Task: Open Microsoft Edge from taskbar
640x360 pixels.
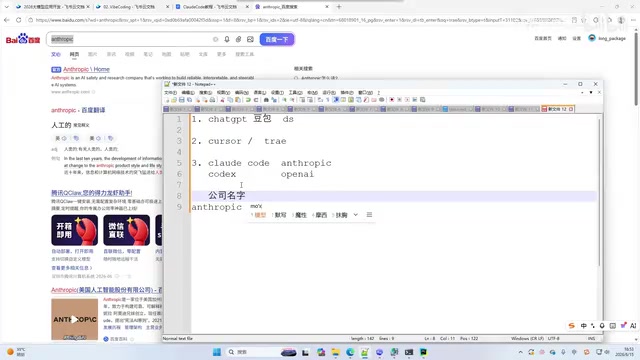Action: (x=350, y=352)
